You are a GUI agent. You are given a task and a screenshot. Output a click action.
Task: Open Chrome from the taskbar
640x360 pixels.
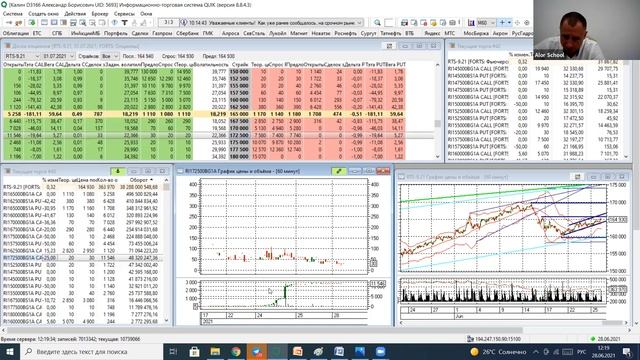click(x=236, y=351)
